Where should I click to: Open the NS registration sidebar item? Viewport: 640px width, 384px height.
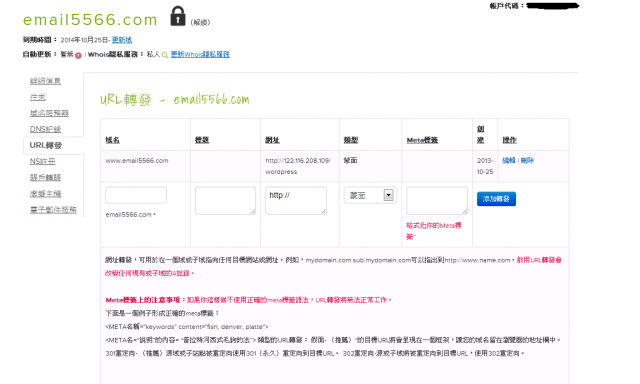(42, 161)
